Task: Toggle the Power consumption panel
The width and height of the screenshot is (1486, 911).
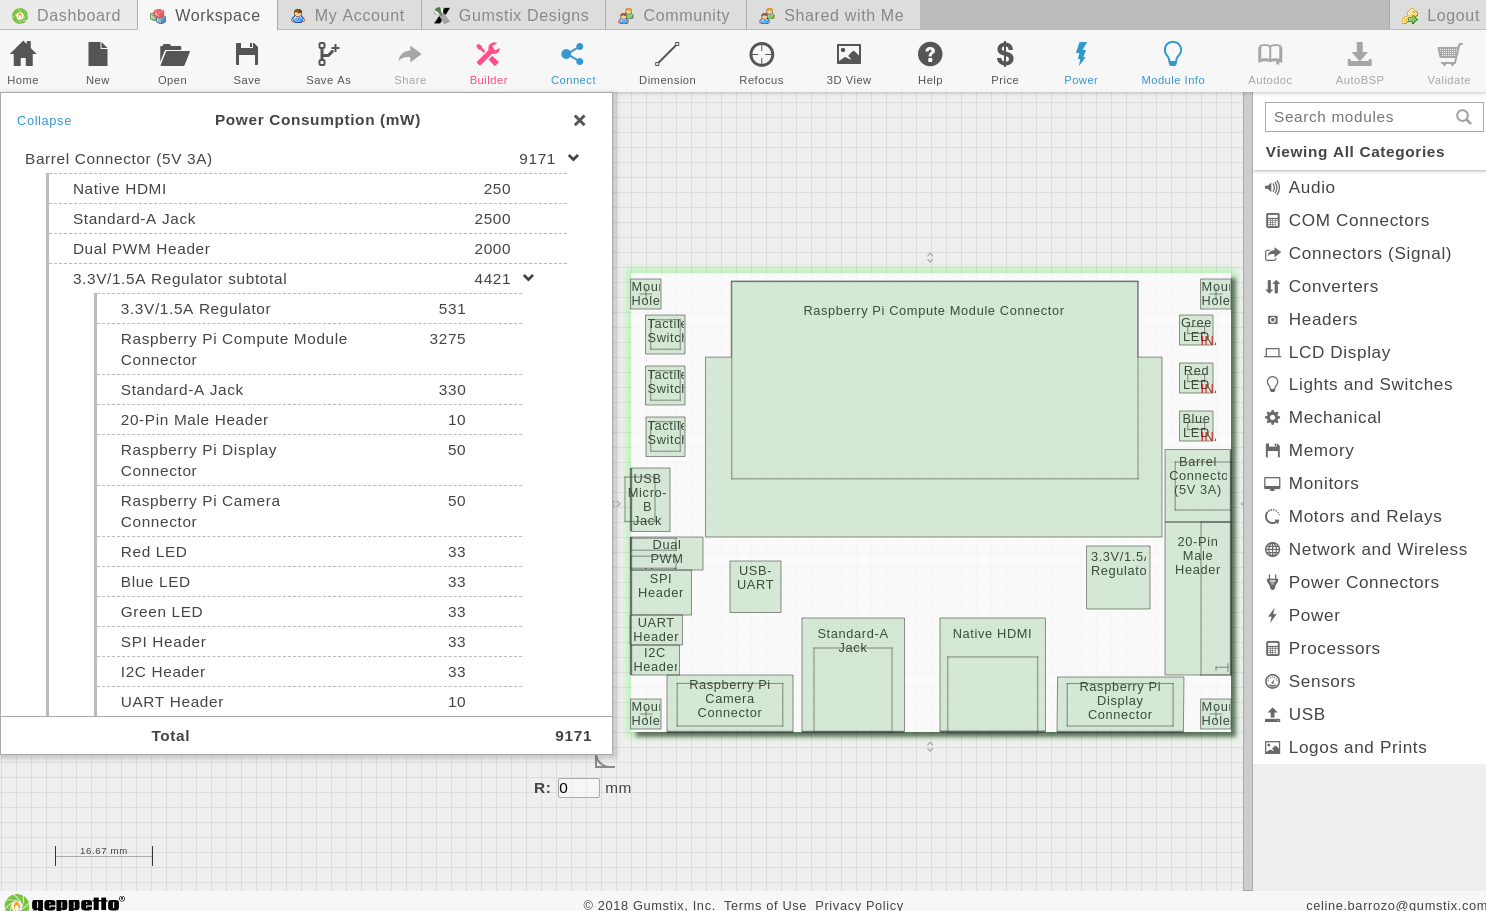Action: tap(1080, 63)
